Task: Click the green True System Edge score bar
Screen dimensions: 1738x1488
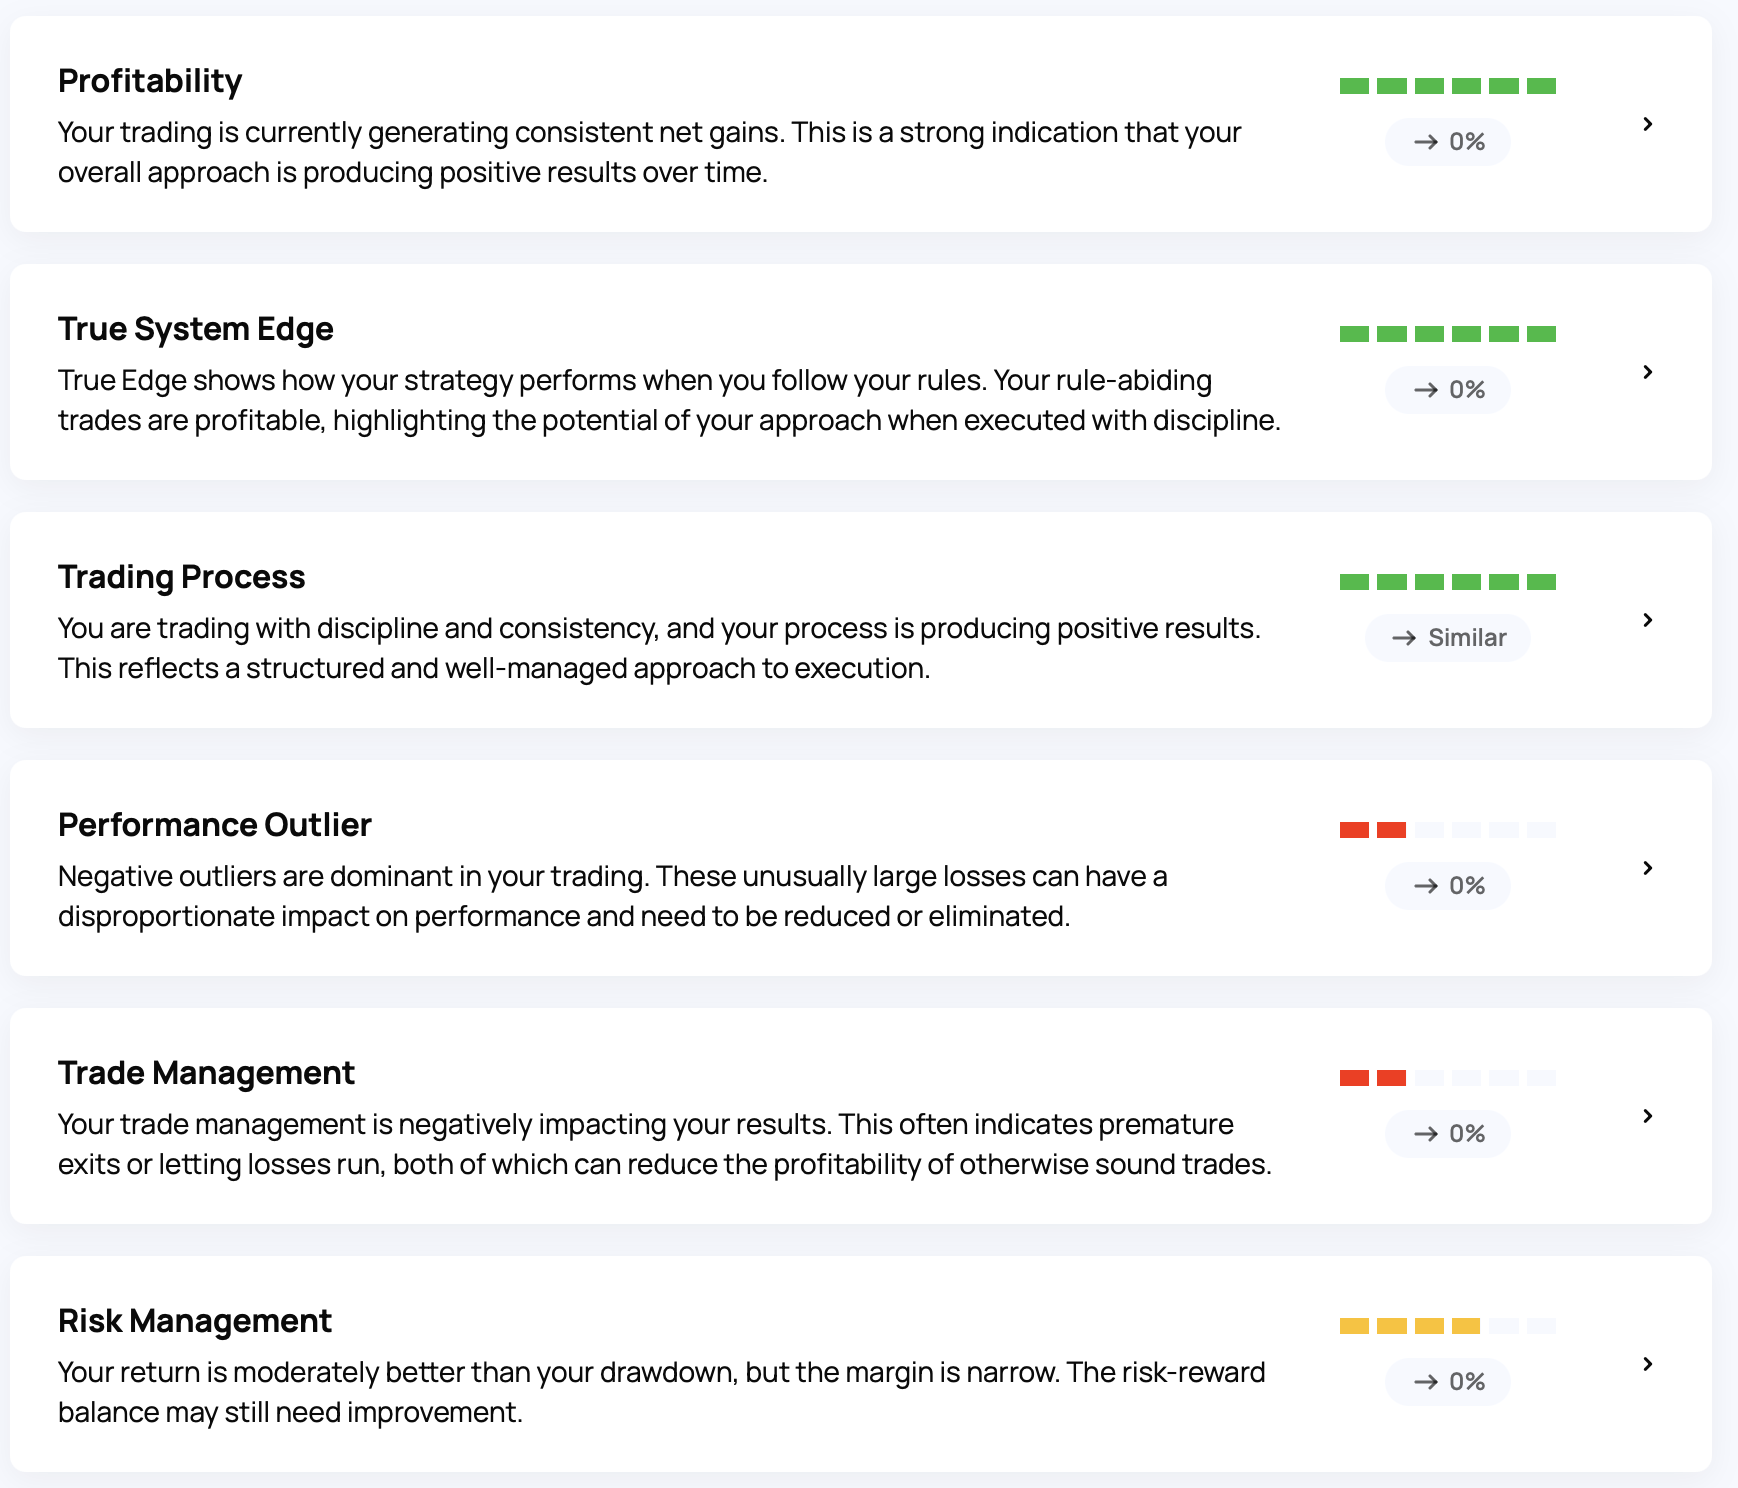Action: pyautogui.click(x=1448, y=334)
